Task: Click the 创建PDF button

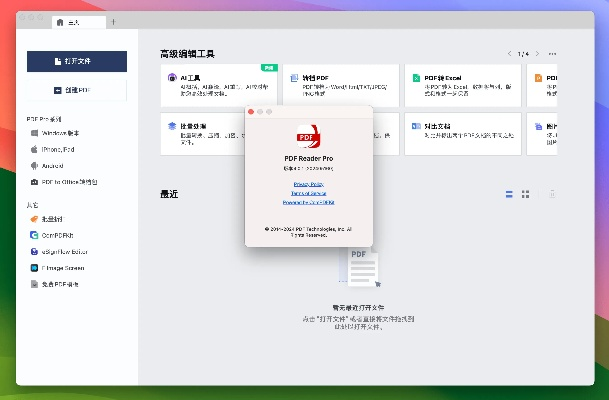Action: pyautogui.click(x=76, y=90)
